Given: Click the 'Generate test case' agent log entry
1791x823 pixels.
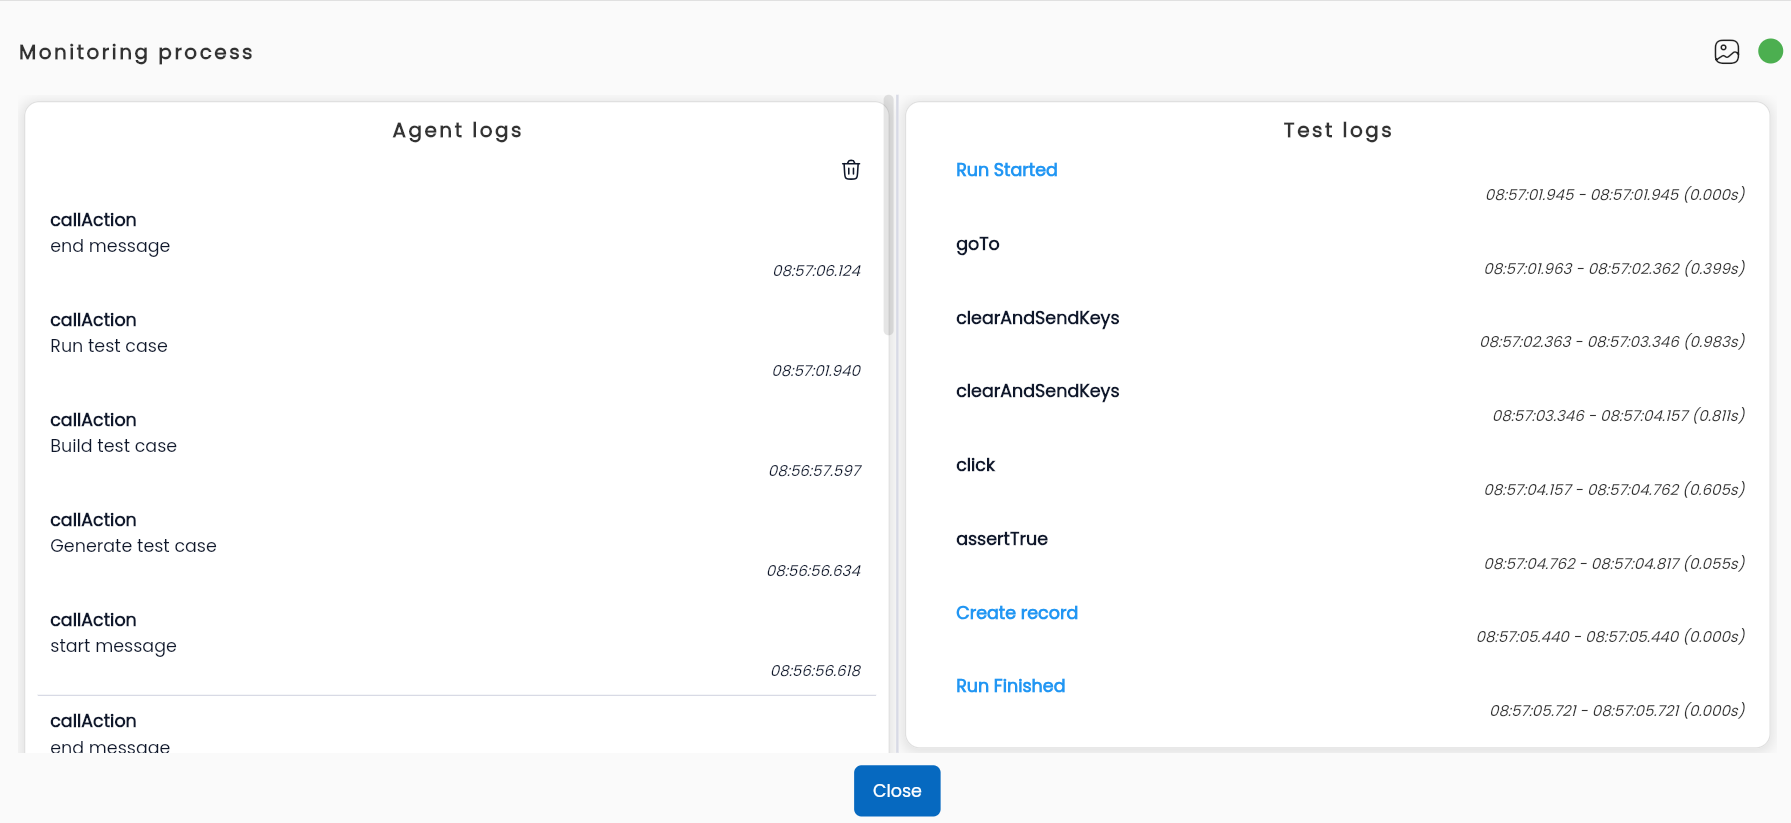Looking at the screenshot, I should coord(133,546).
